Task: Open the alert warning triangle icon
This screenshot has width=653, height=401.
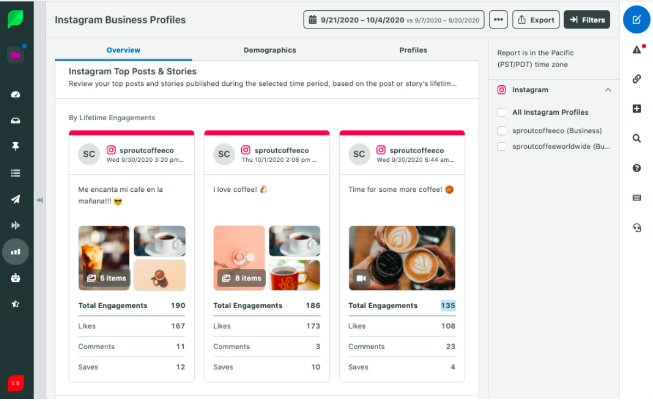Action: [x=638, y=50]
